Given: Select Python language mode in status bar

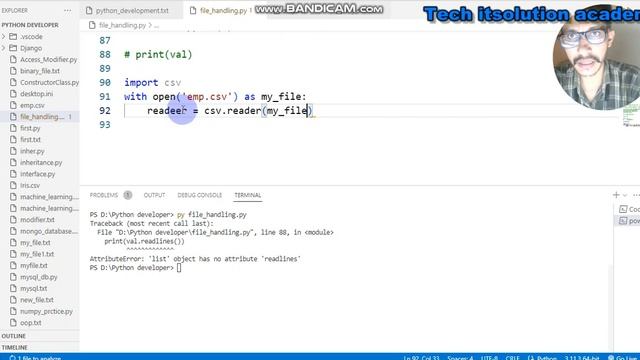Looking at the screenshot, I should 546,357.
